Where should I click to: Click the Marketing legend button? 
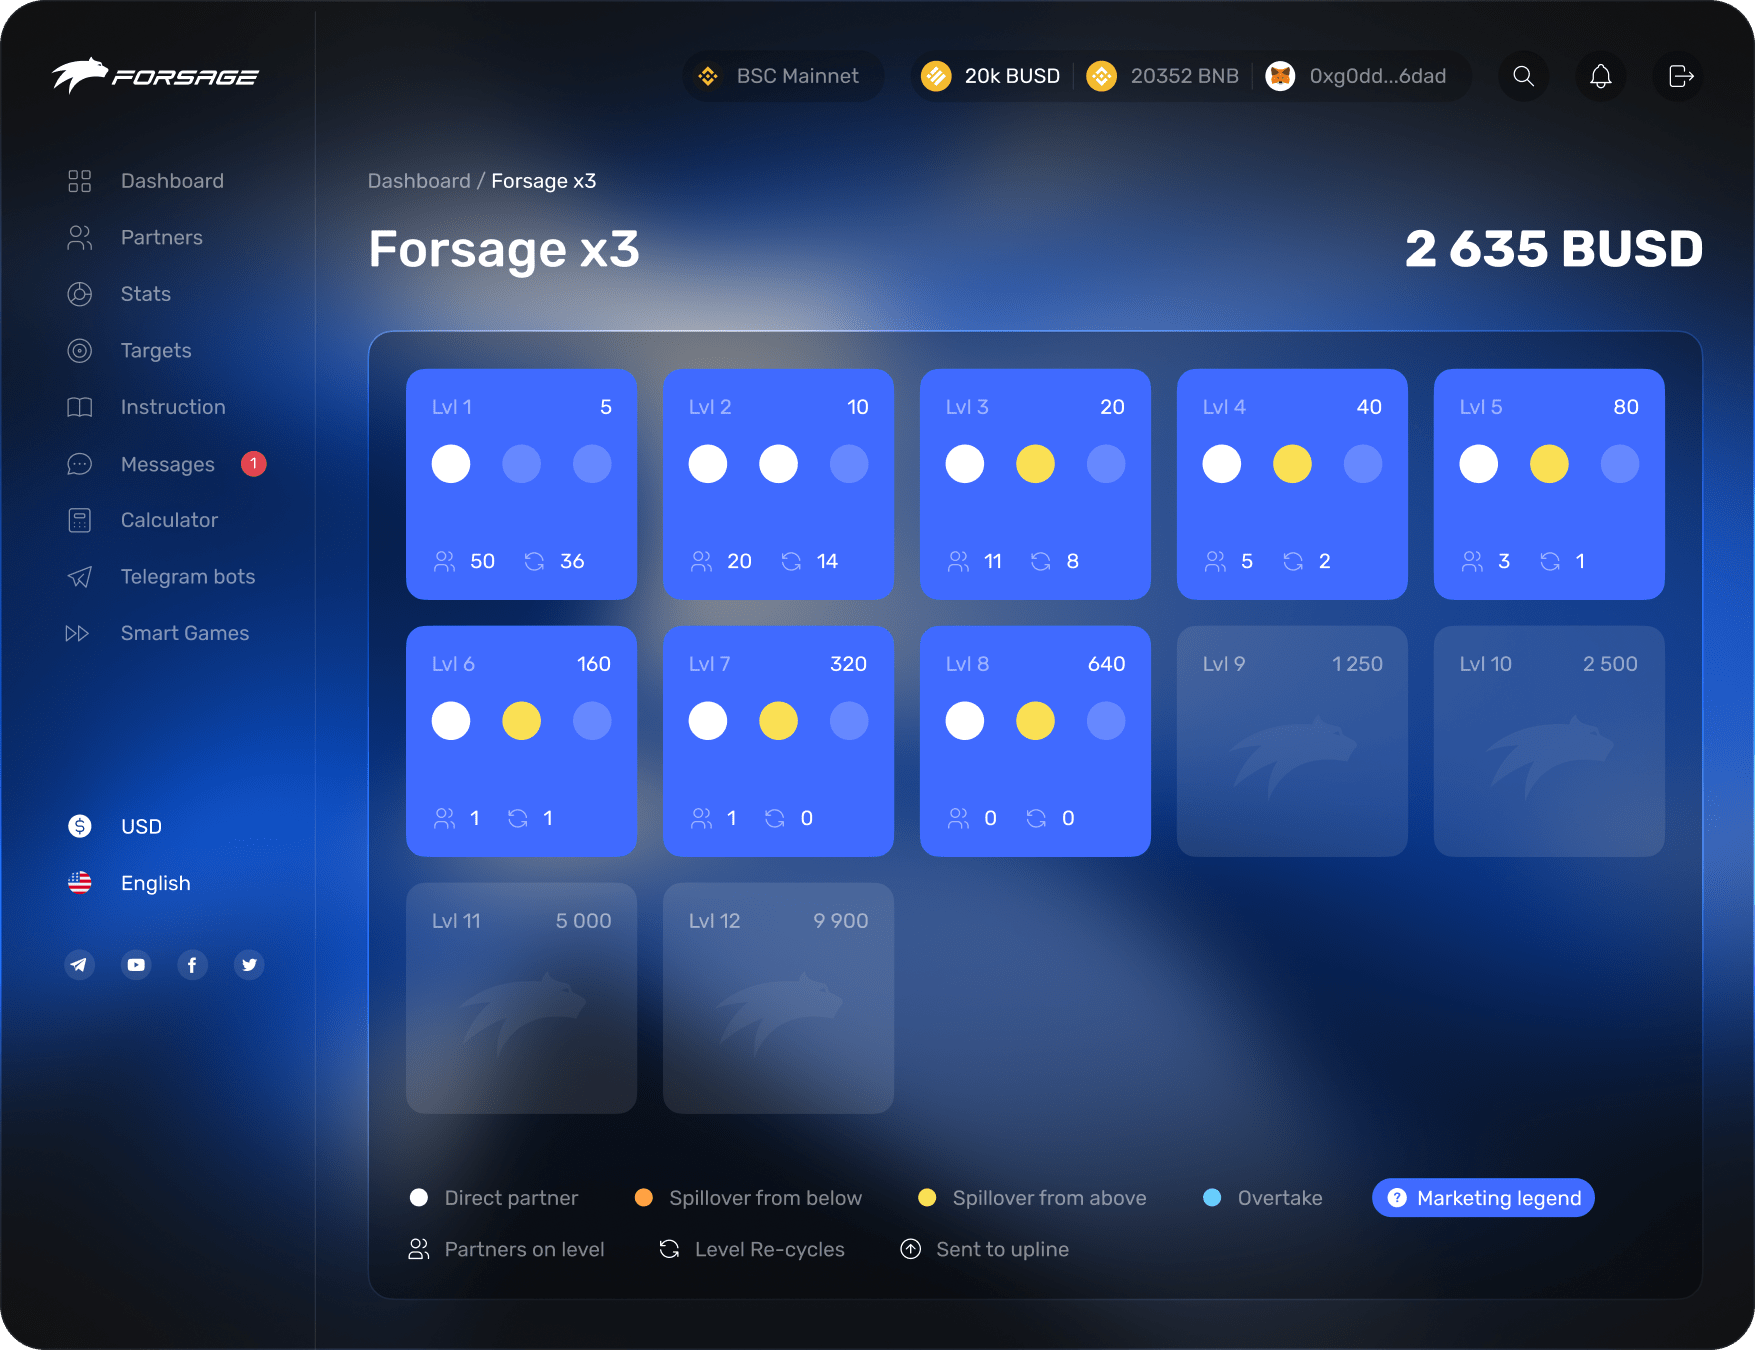tap(1482, 1198)
